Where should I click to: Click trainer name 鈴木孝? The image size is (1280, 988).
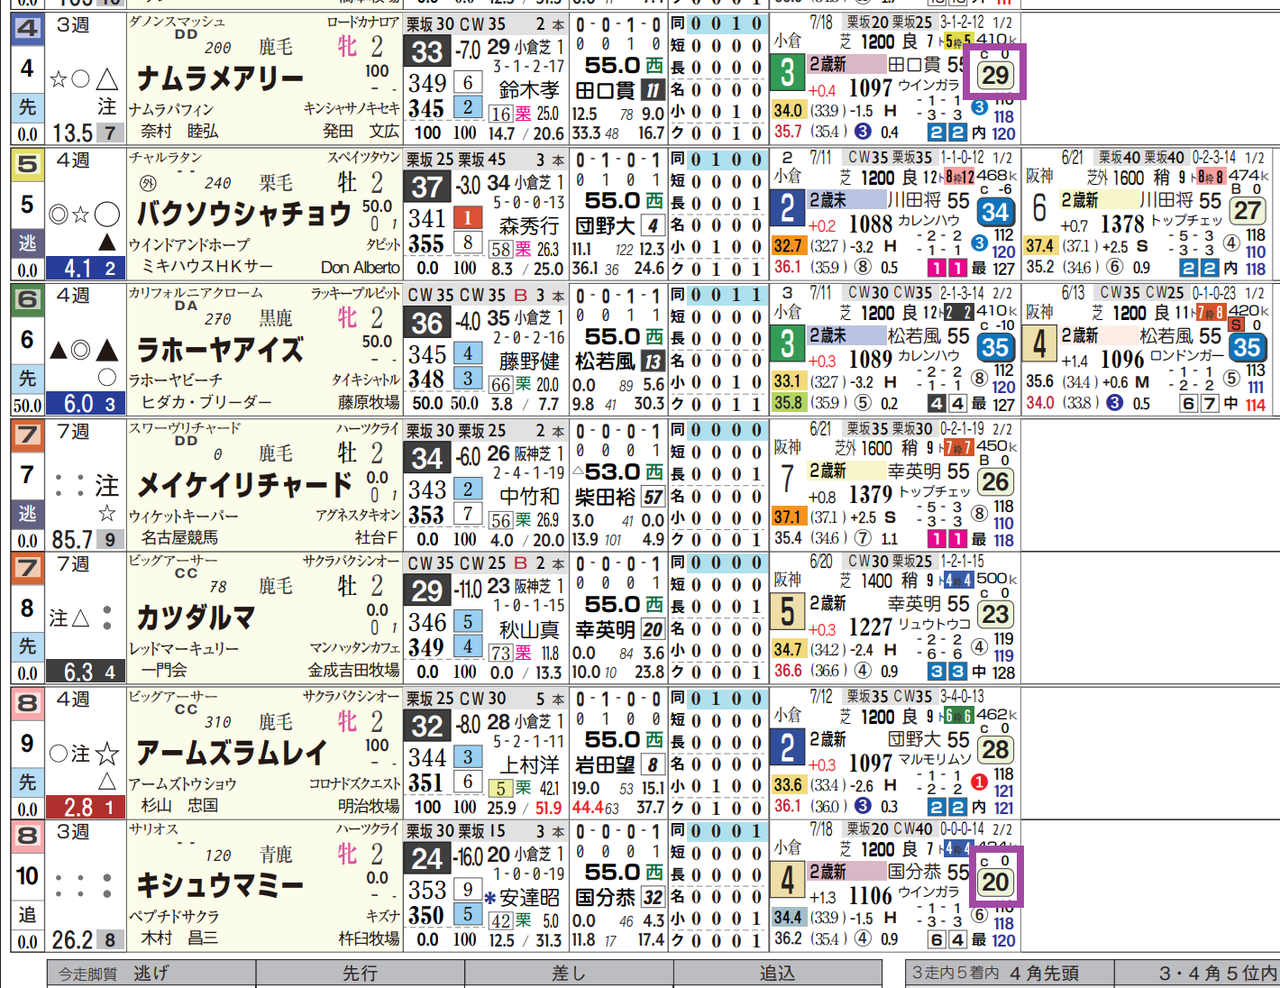click(530, 91)
